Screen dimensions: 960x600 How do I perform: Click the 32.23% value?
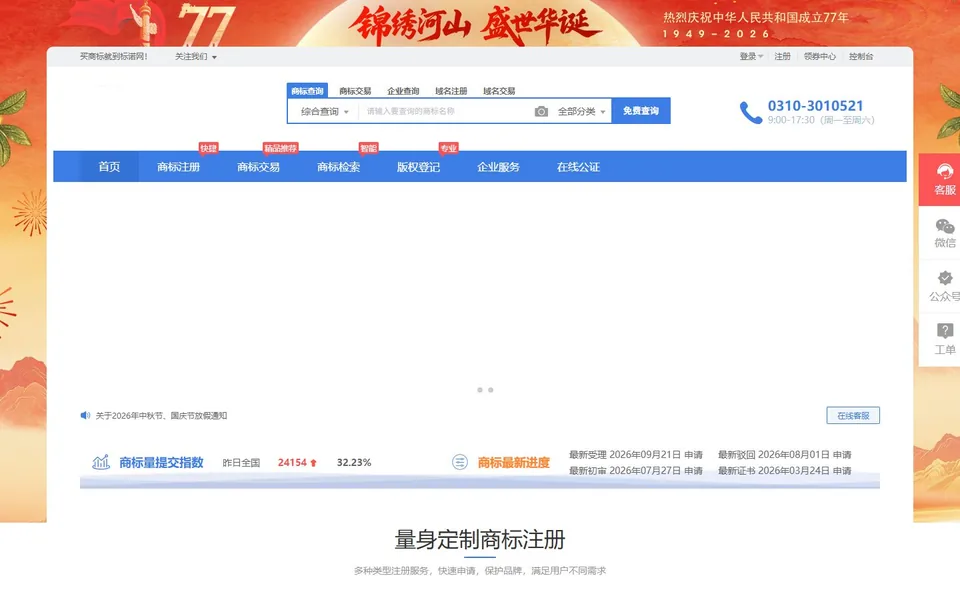point(354,463)
